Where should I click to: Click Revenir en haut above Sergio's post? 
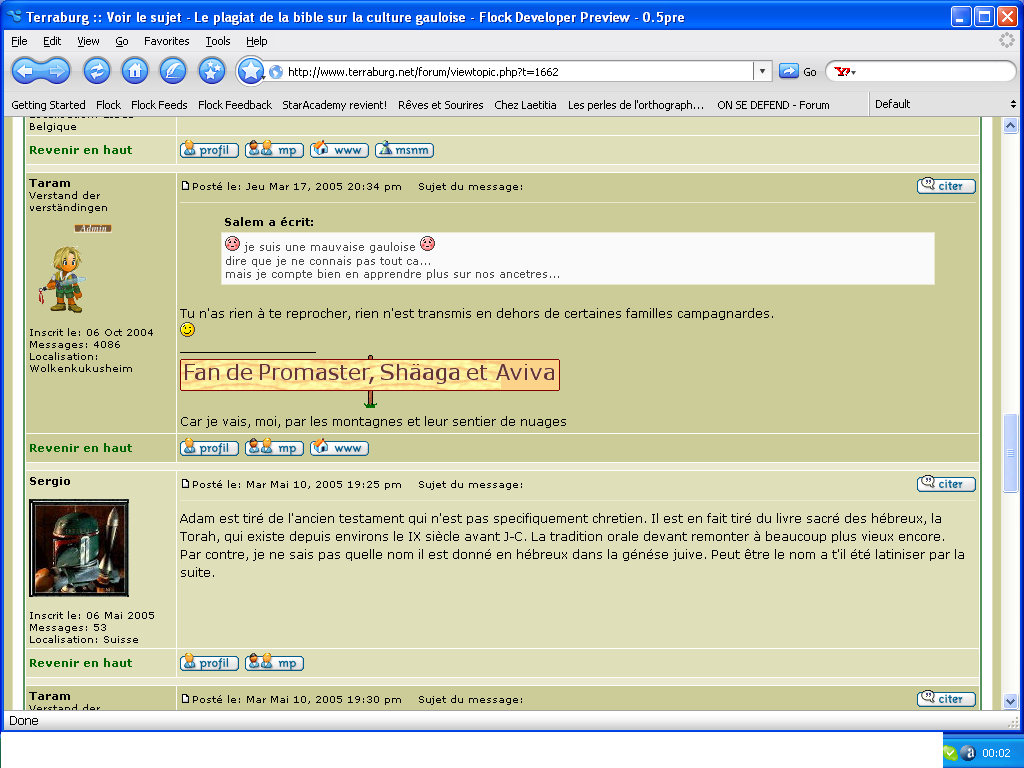point(80,448)
